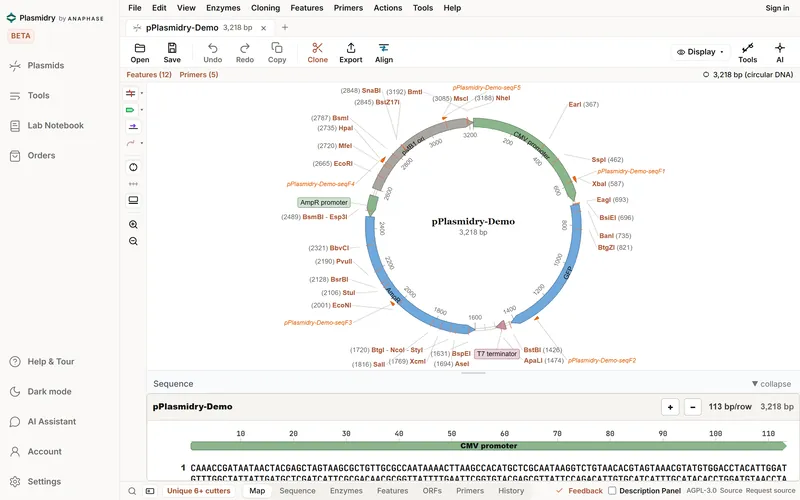
Task: Switch to the bottom Enzymes tab
Action: [x=346, y=491]
